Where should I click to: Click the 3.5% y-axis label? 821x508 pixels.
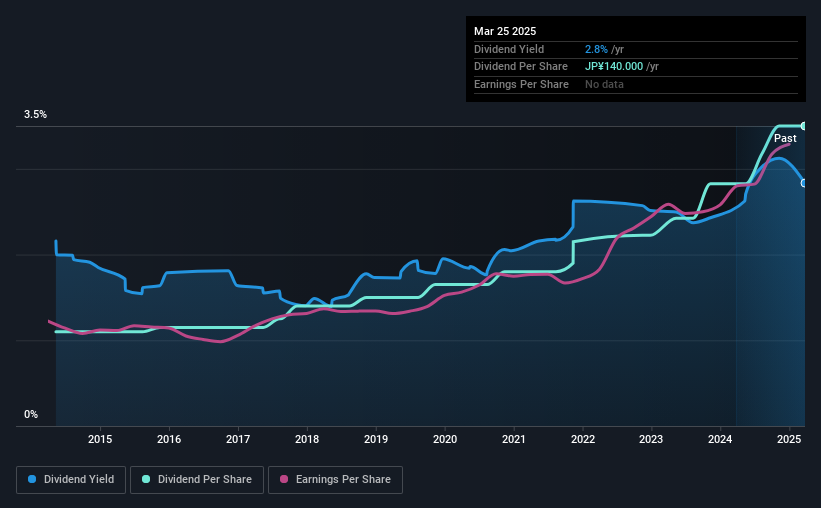click(35, 115)
